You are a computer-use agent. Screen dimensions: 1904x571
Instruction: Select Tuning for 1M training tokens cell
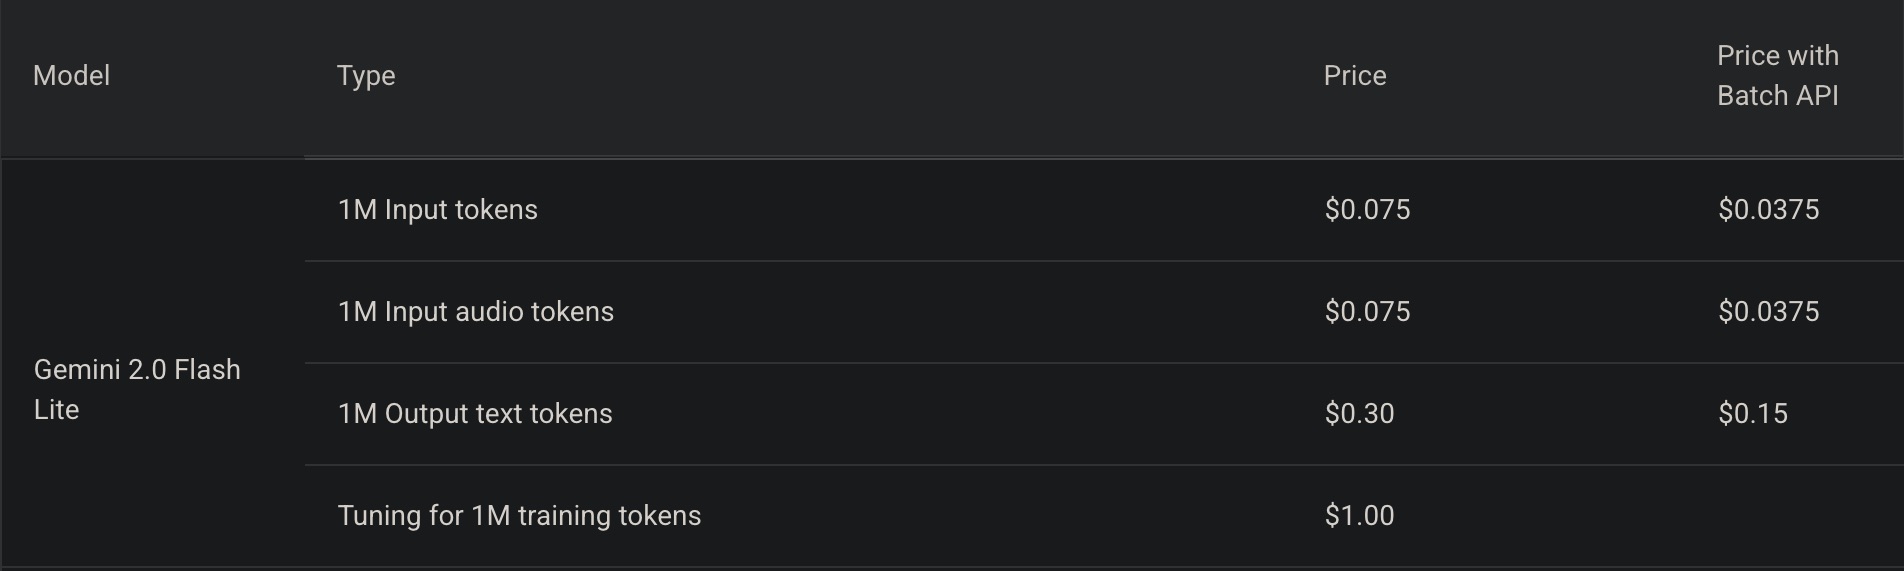pos(519,516)
